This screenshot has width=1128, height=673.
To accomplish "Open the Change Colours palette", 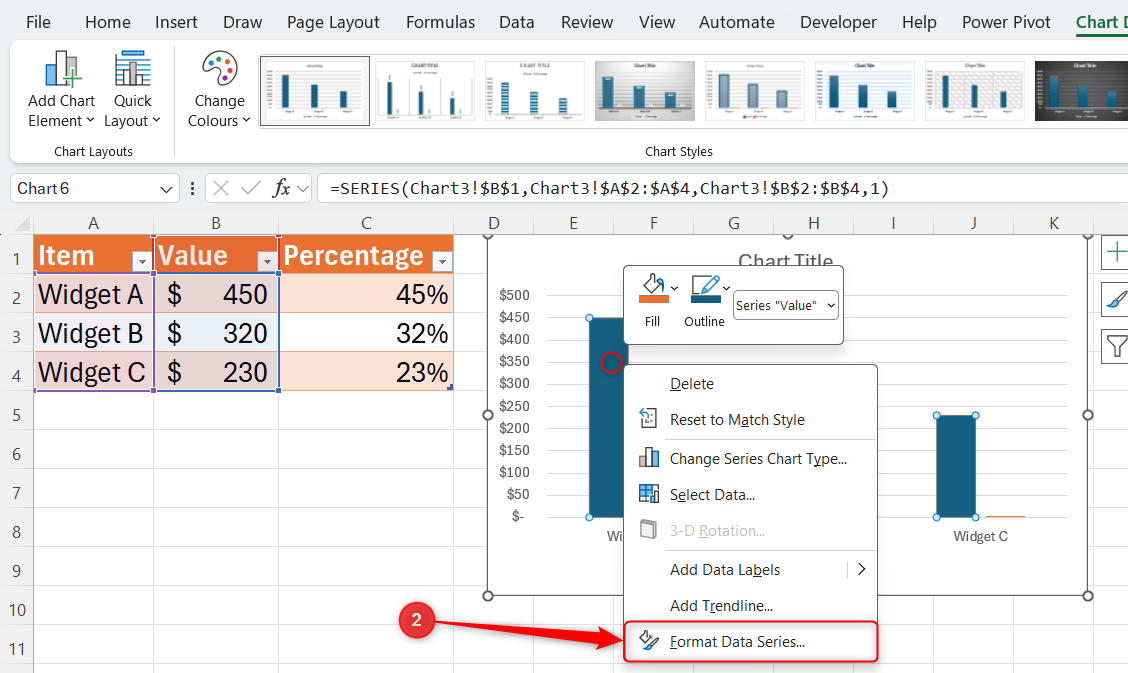I will pyautogui.click(x=219, y=89).
